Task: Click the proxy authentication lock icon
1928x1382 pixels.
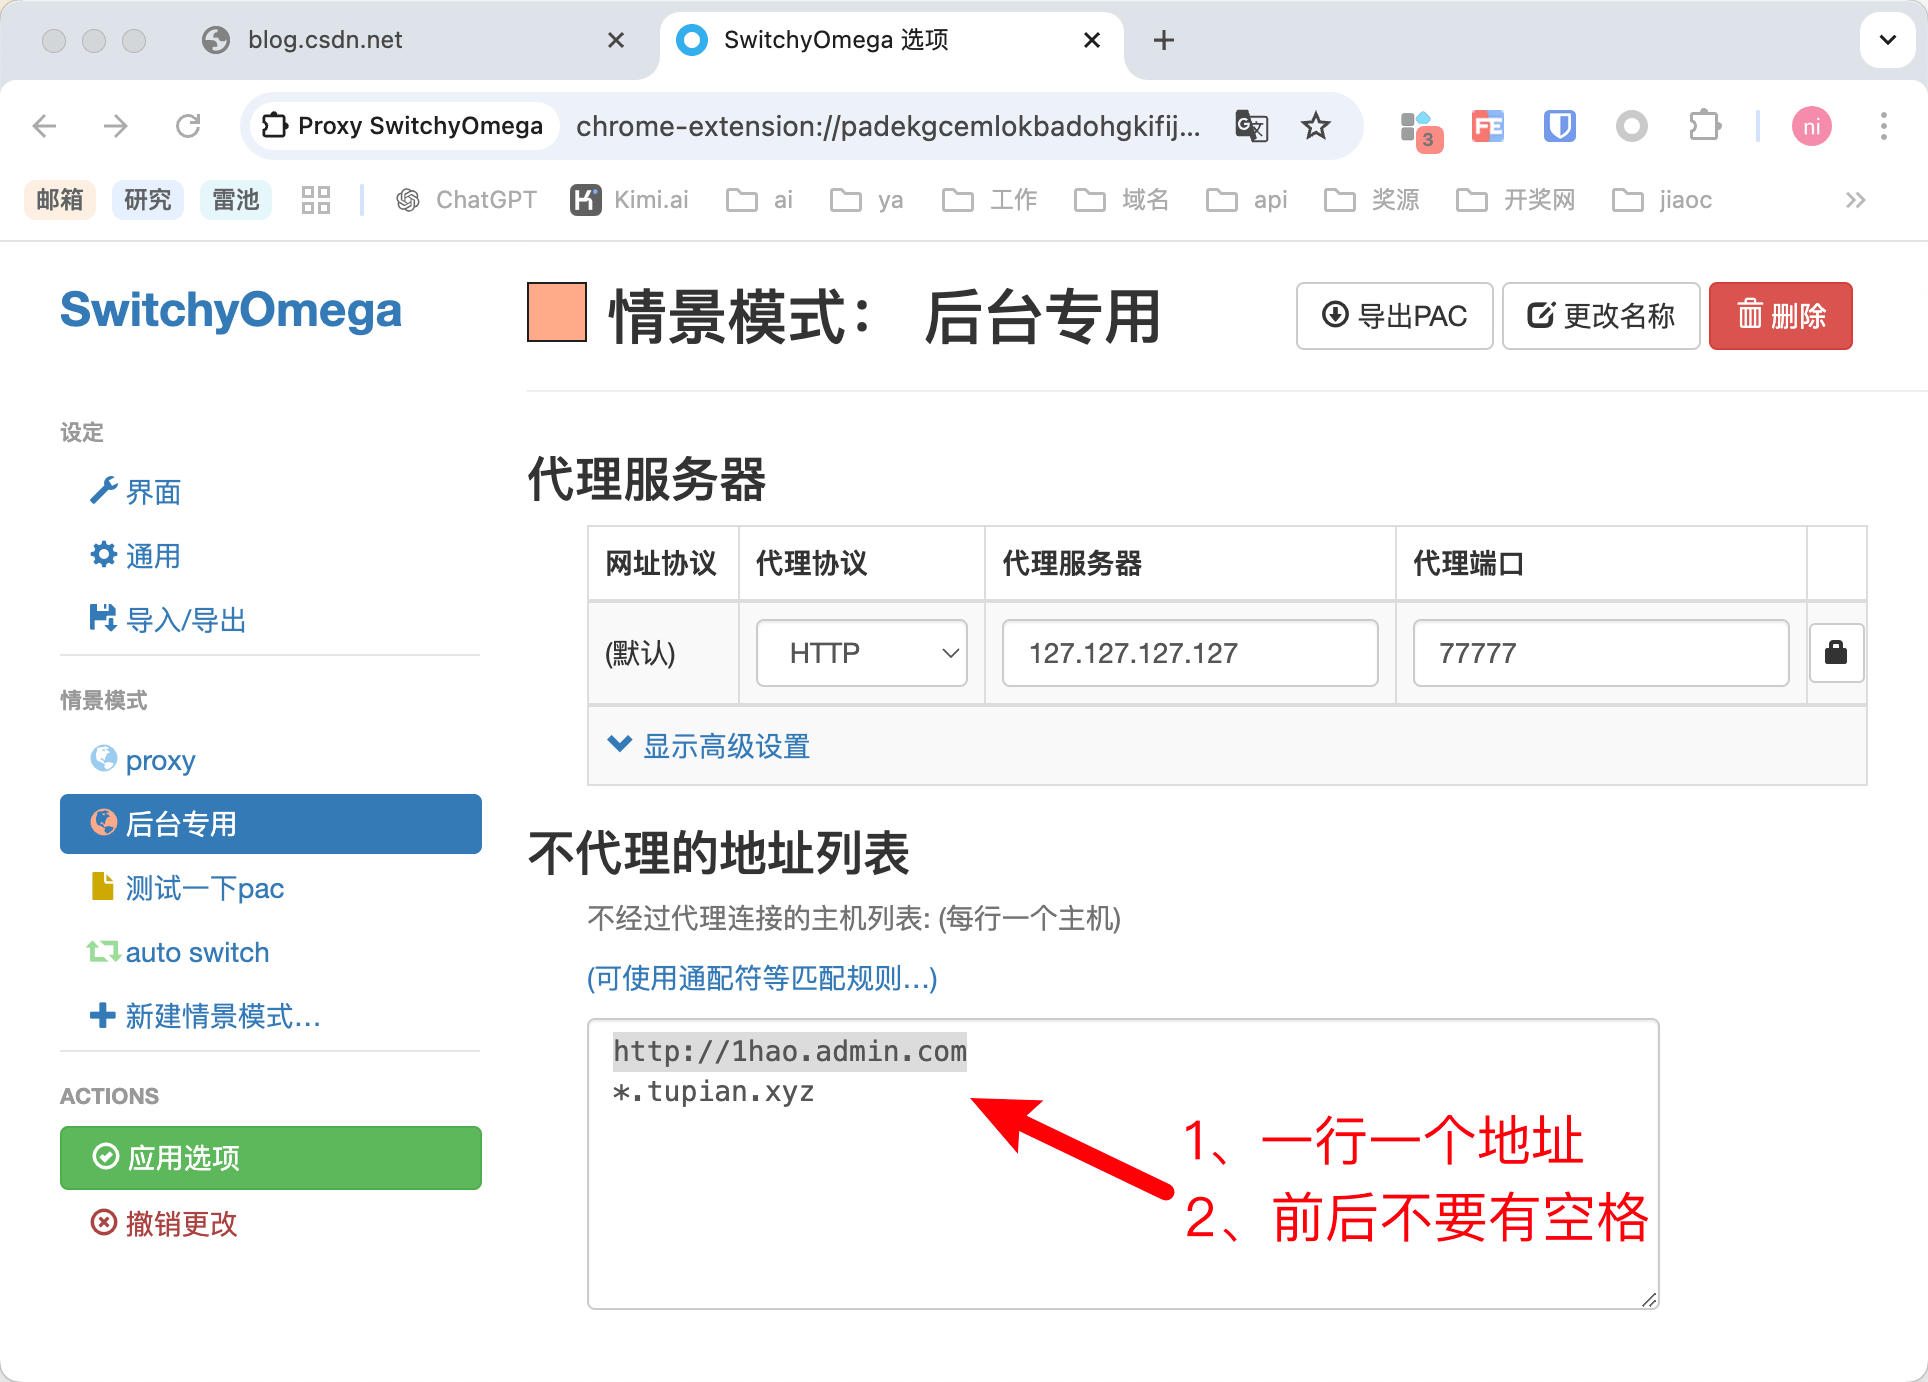Action: coord(1836,653)
